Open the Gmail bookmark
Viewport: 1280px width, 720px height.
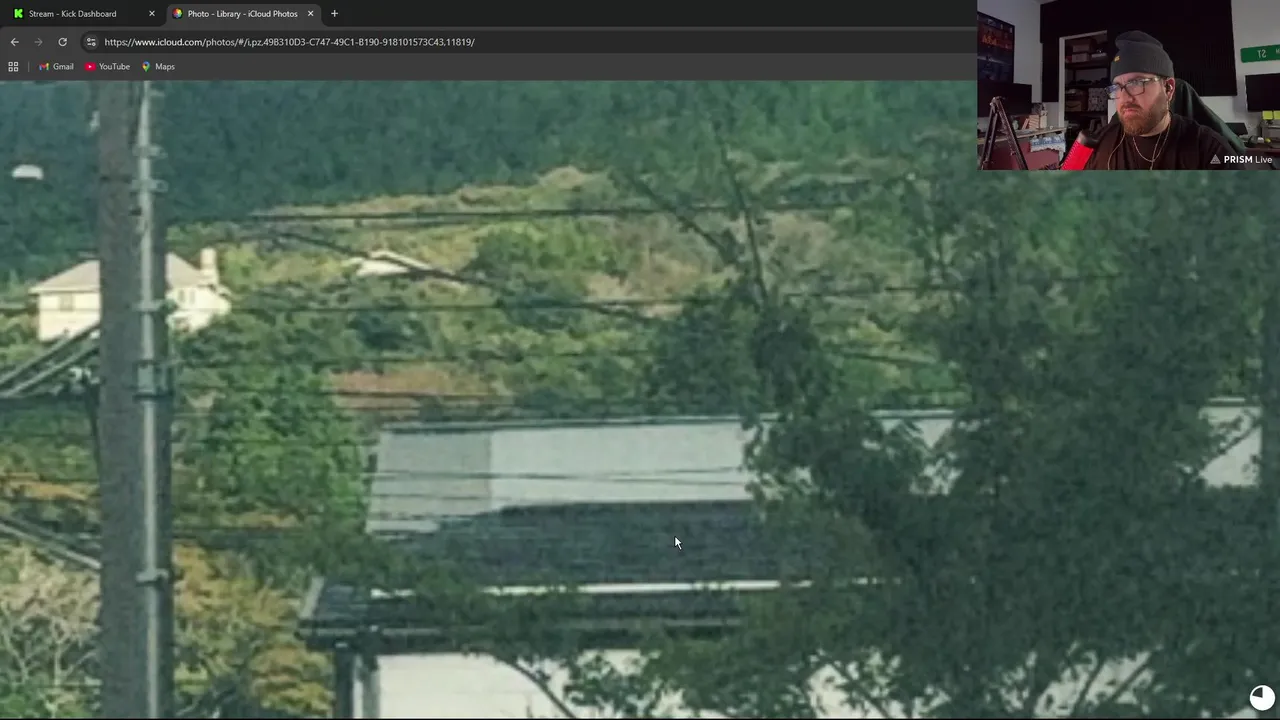click(x=56, y=67)
